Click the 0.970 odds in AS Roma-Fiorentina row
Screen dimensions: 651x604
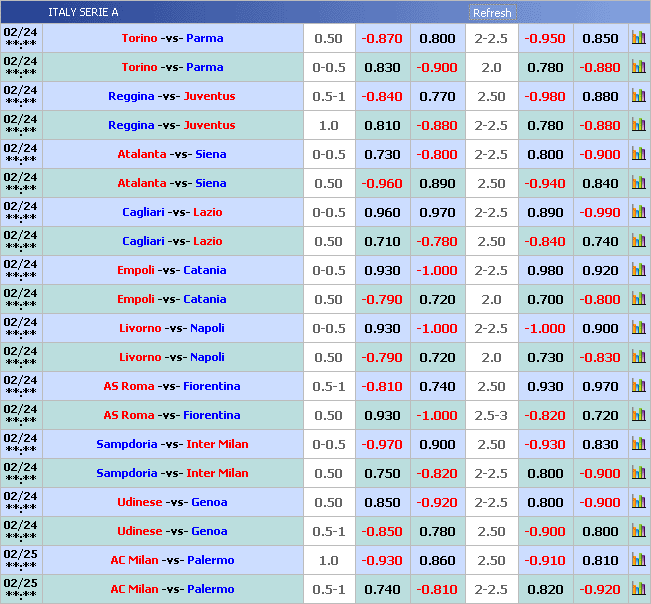coord(600,387)
